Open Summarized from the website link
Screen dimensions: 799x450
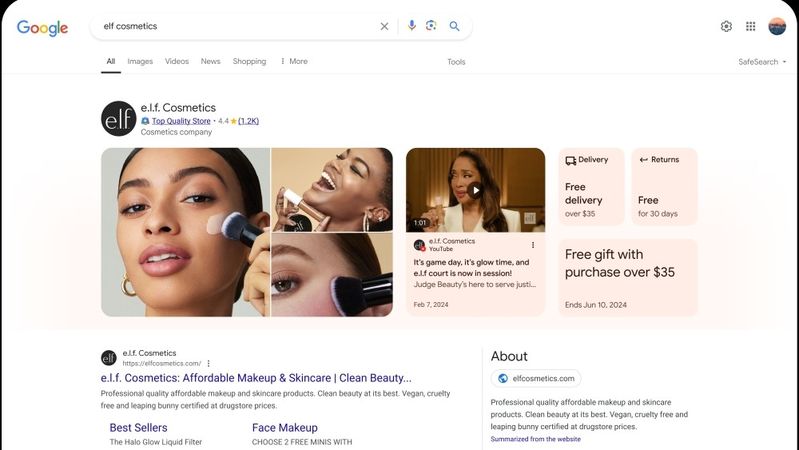pyautogui.click(x=536, y=439)
